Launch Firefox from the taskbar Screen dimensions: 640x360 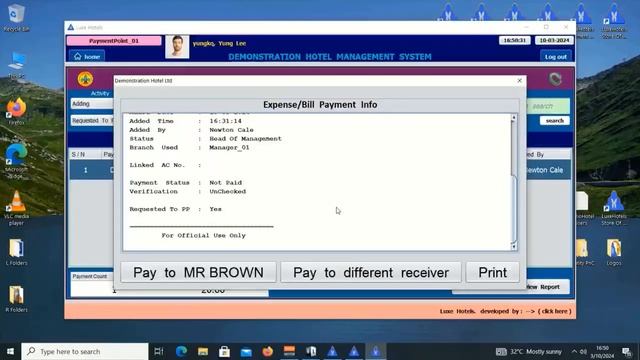[x=268, y=351]
